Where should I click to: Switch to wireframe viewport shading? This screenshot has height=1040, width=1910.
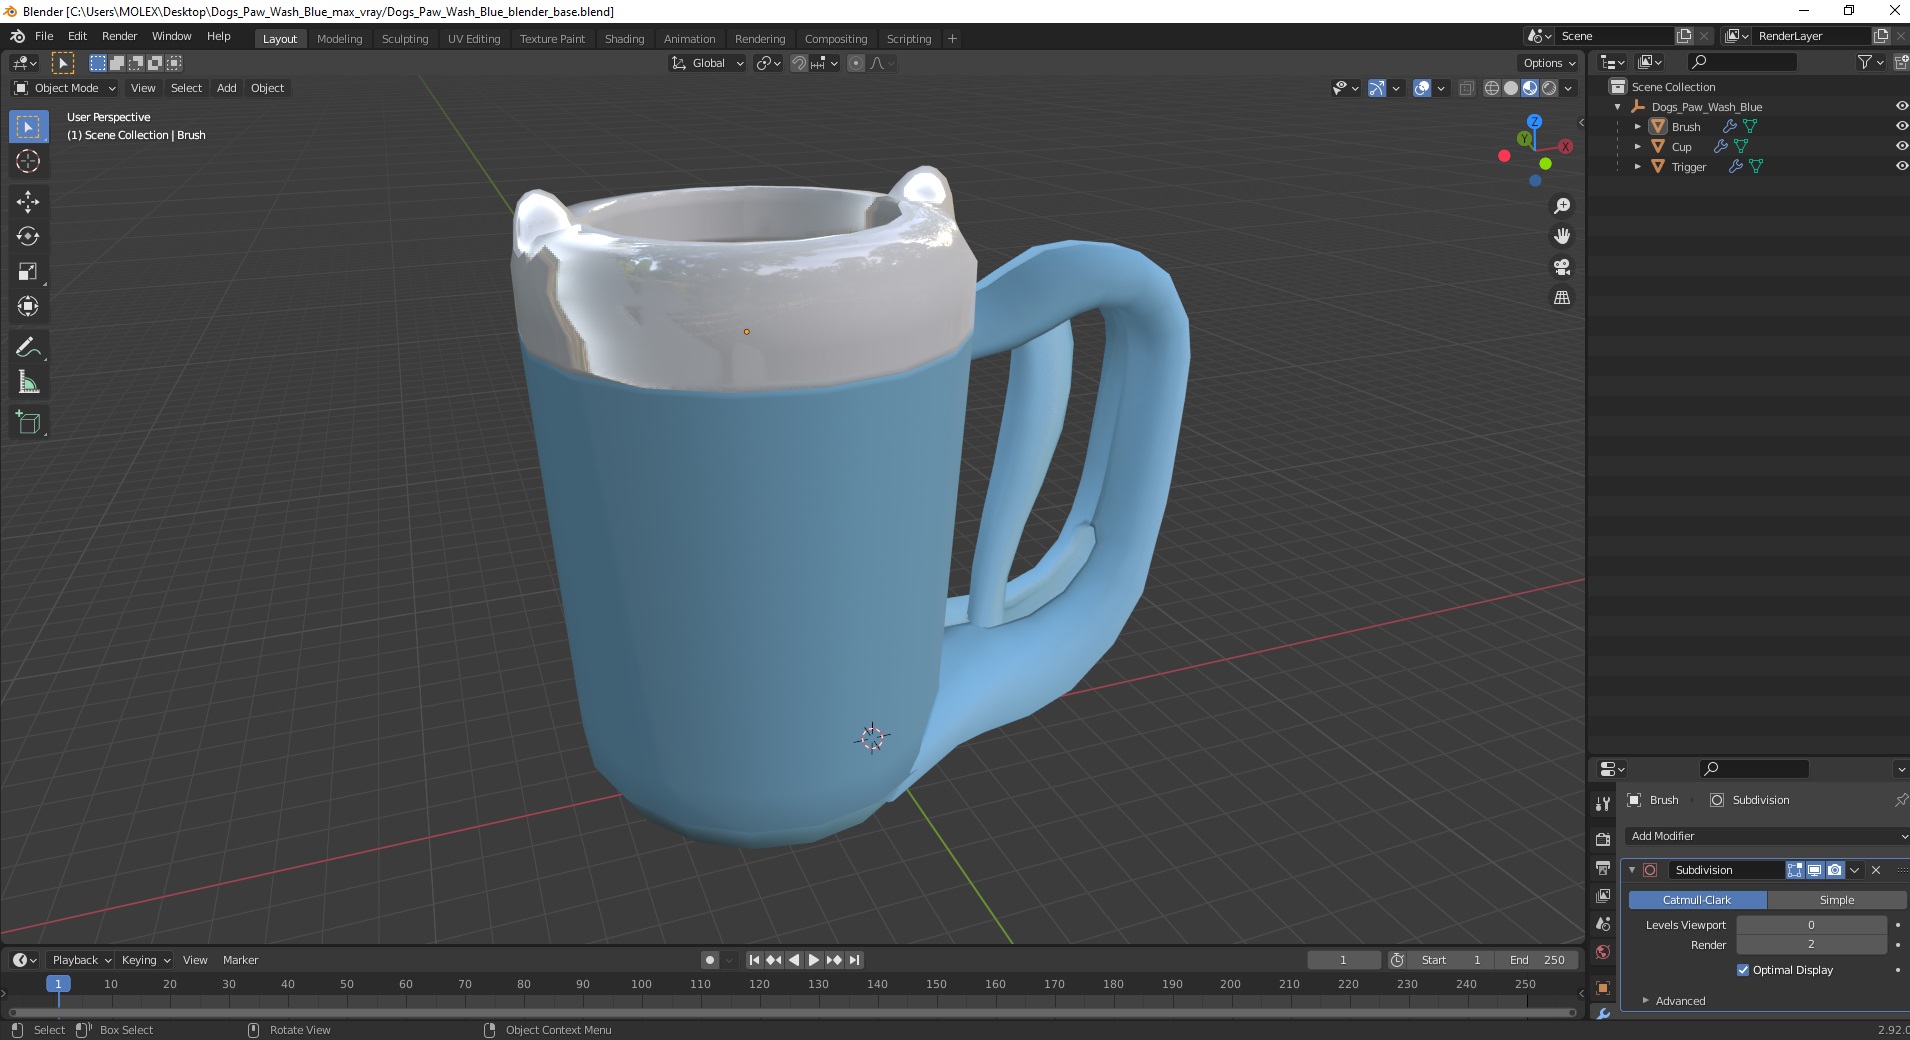click(x=1492, y=88)
